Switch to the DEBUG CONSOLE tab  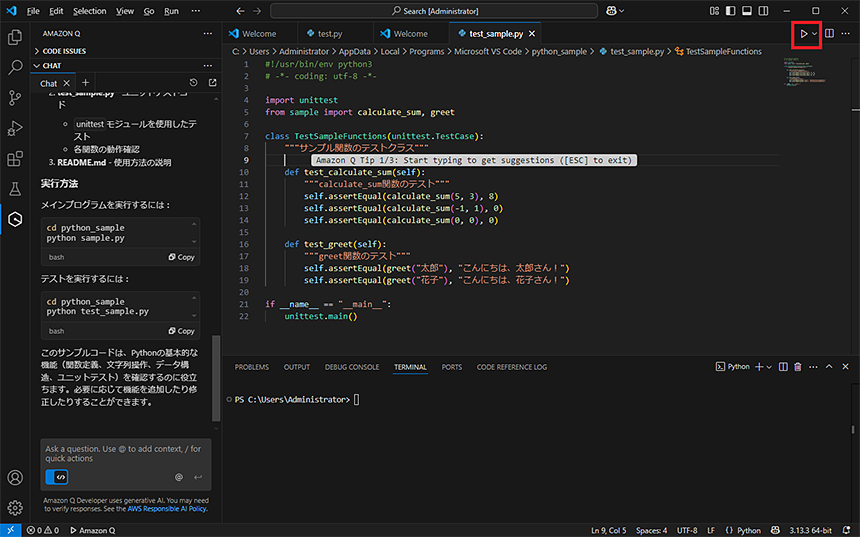[352, 367]
